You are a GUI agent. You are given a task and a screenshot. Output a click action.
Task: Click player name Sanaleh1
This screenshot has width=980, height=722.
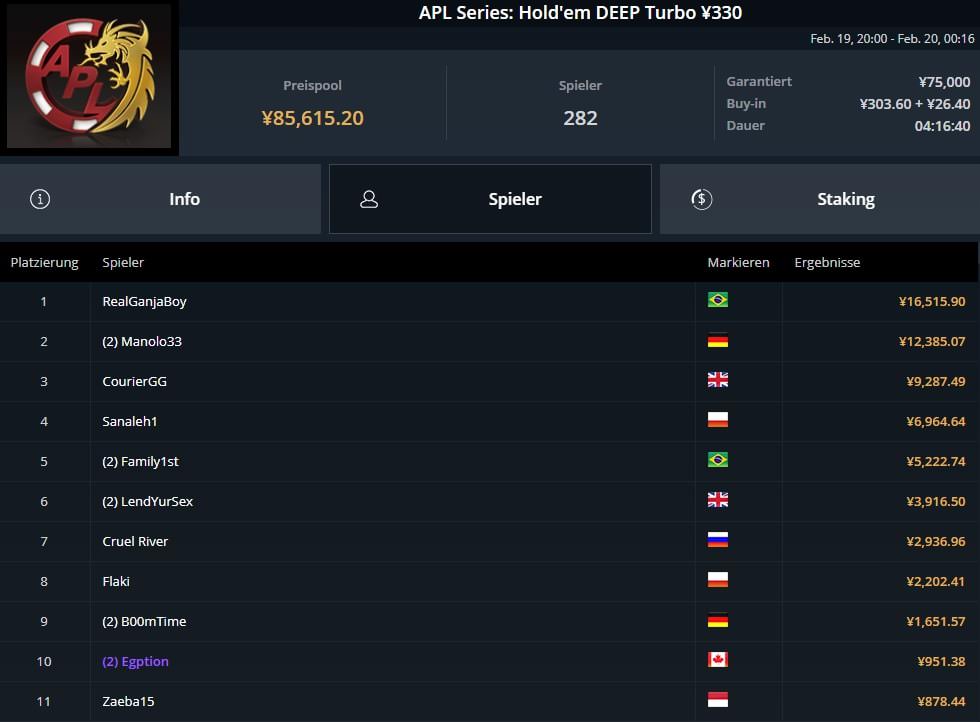point(130,421)
